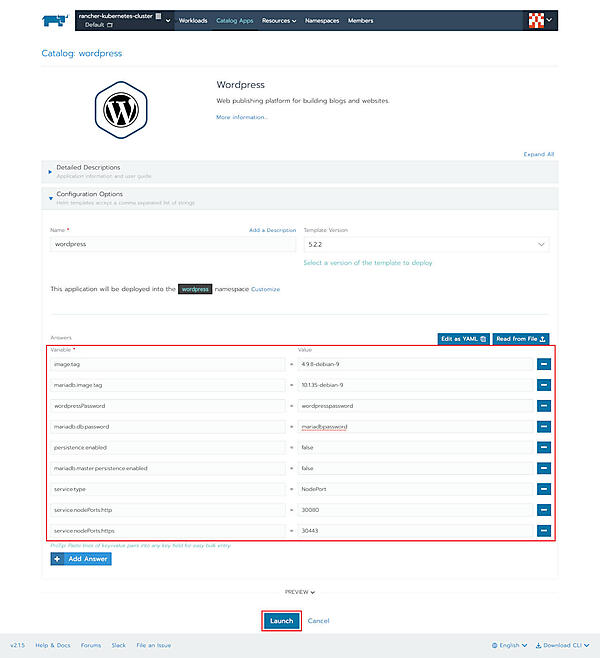This screenshot has height=658, width=600.
Task: Click the Rancher cow logo
Action: click(x=55, y=20)
